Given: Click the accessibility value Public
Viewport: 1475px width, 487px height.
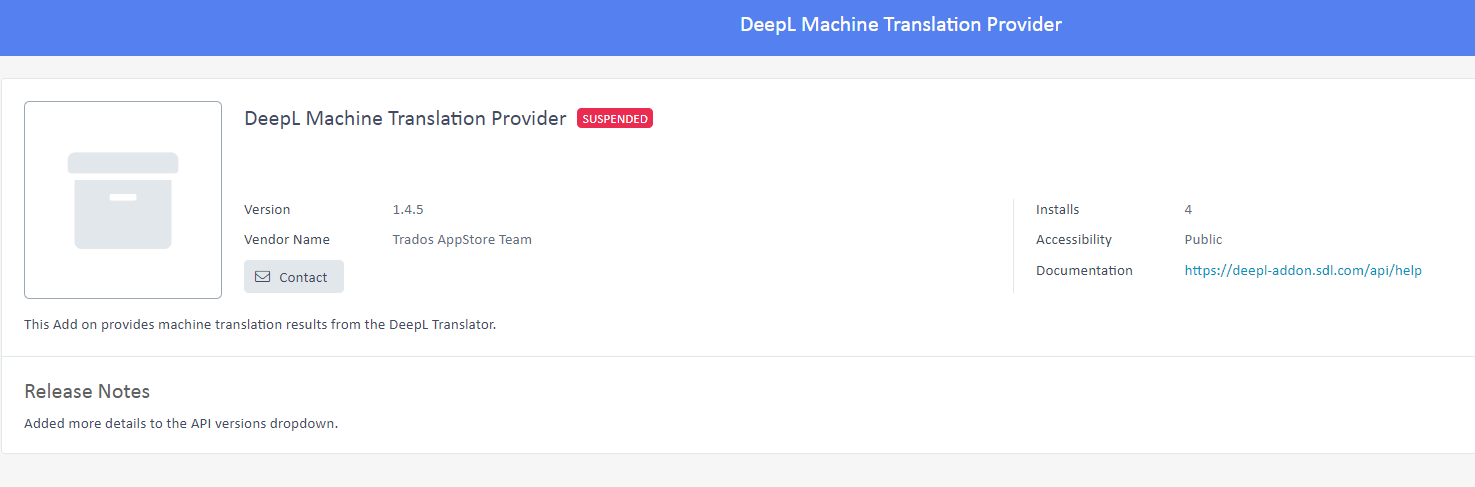Looking at the screenshot, I should click(x=1203, y=240).
